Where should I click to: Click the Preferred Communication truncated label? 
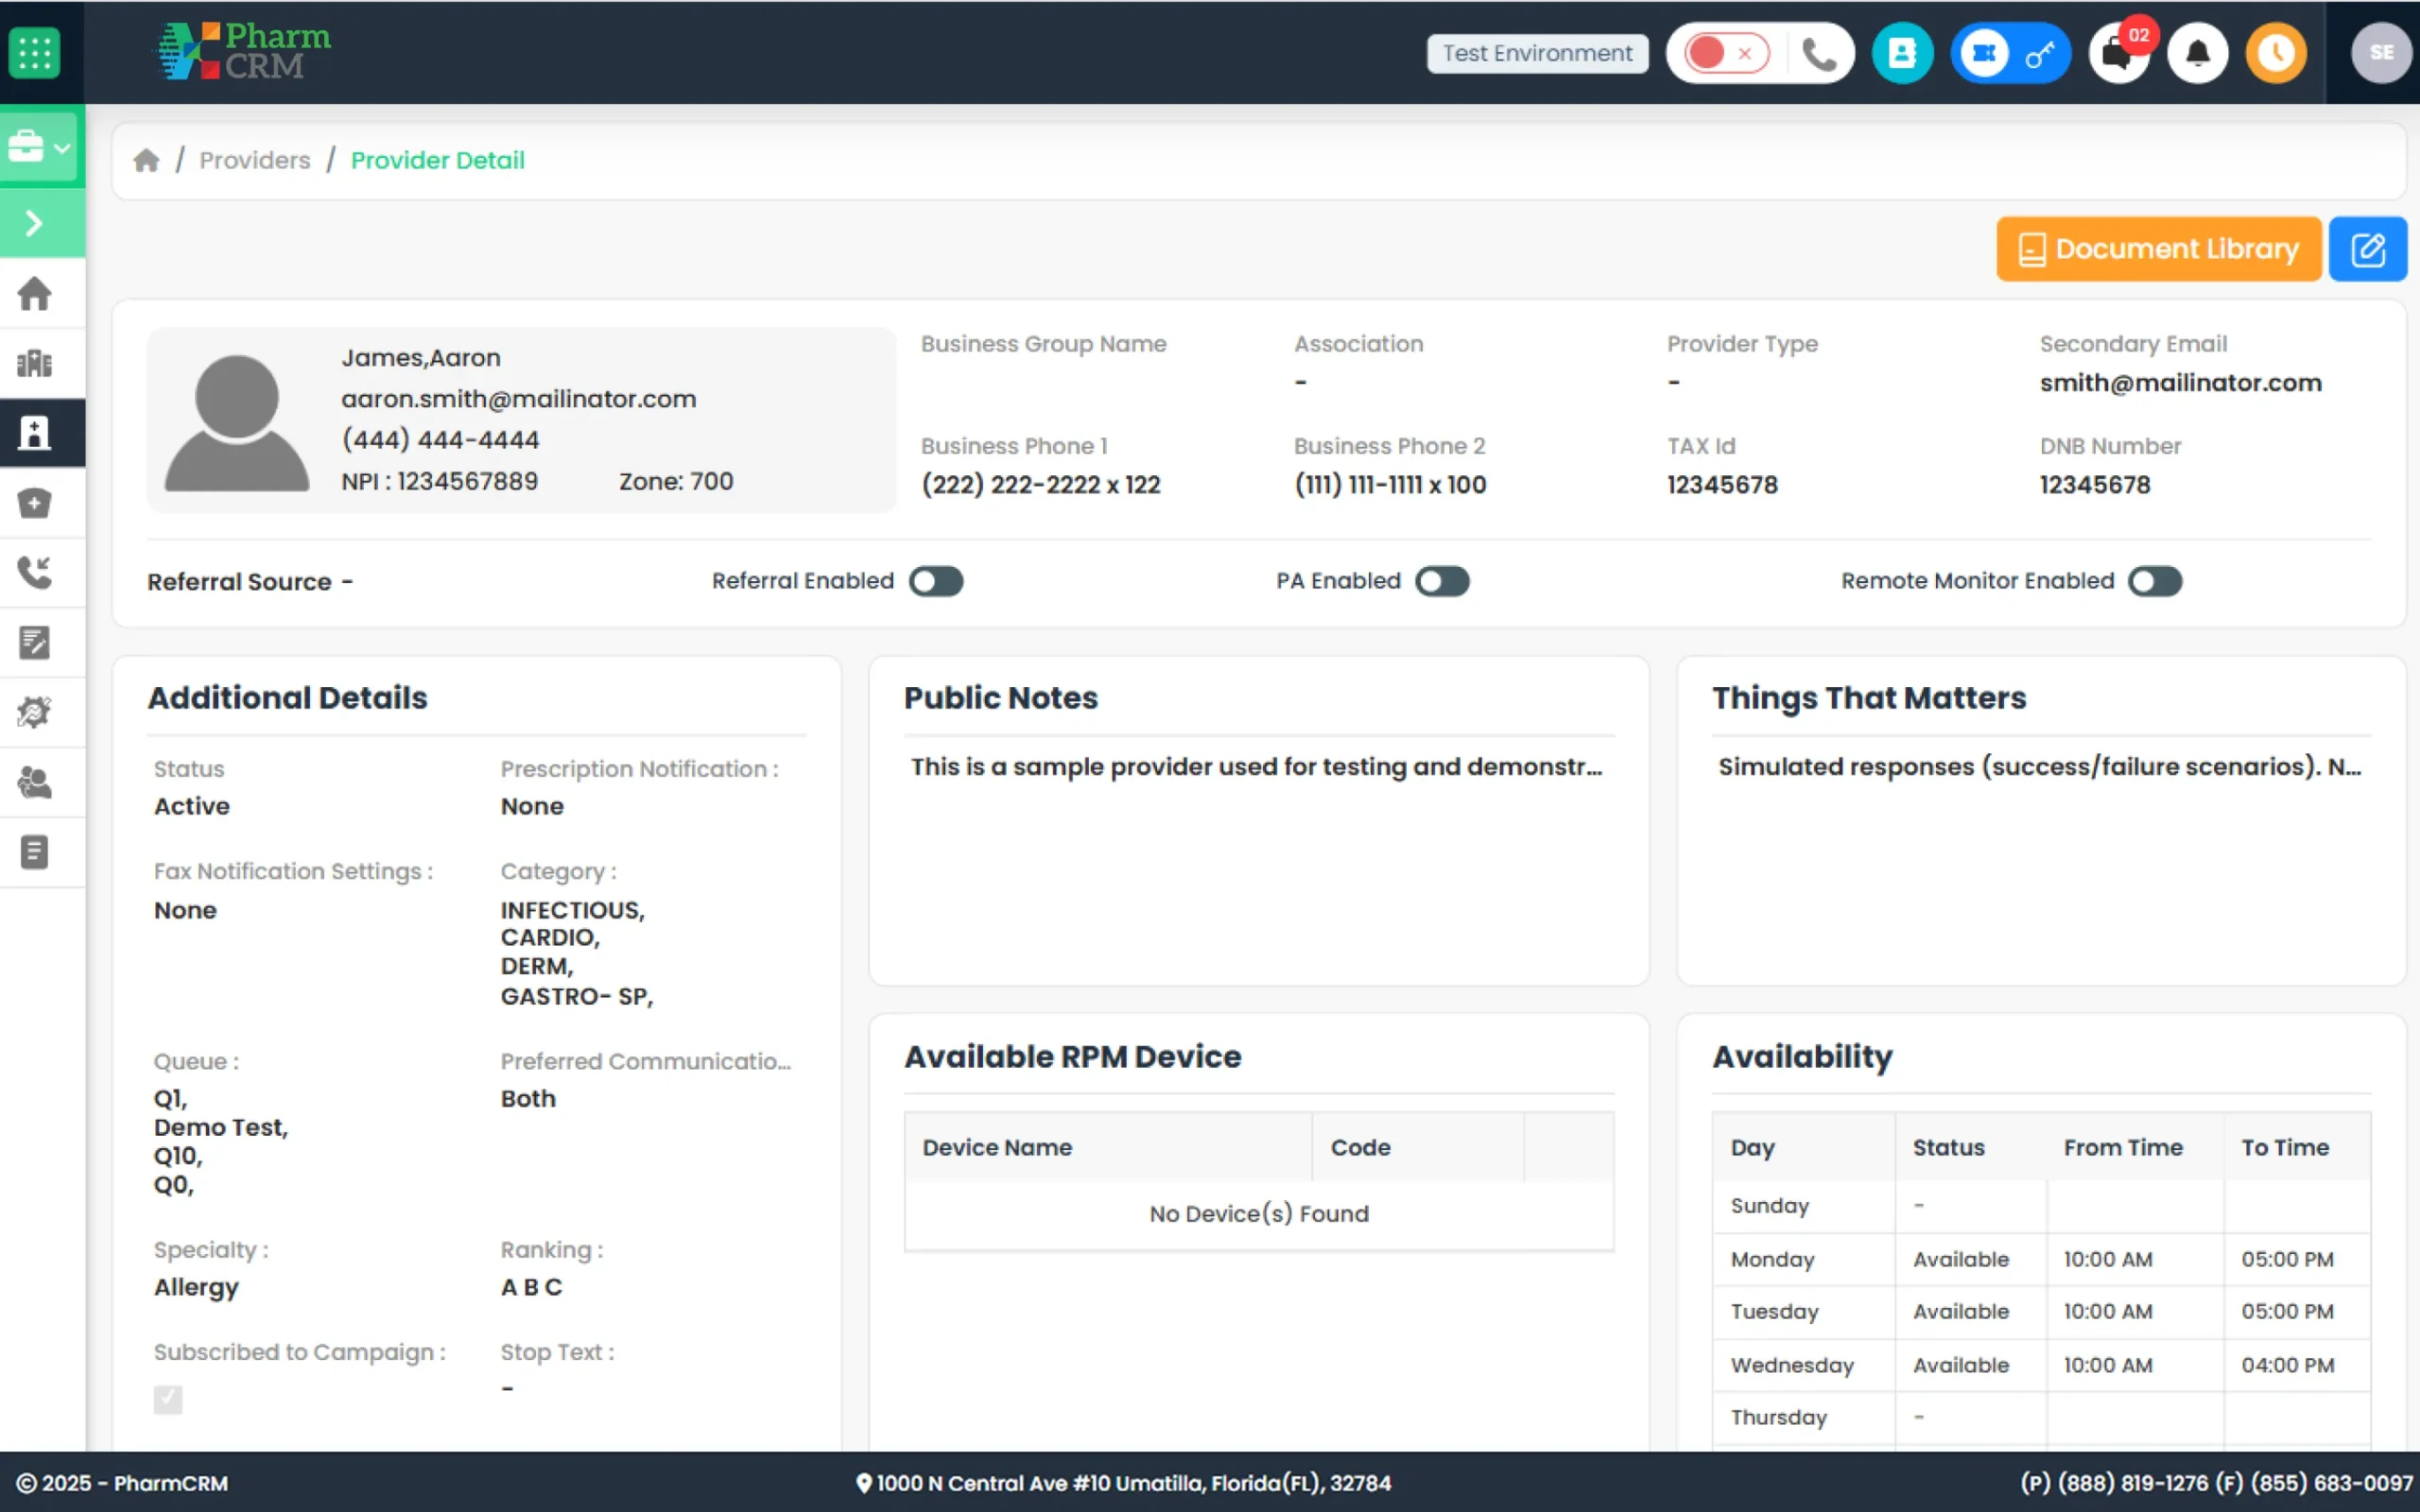[646, 1062]
